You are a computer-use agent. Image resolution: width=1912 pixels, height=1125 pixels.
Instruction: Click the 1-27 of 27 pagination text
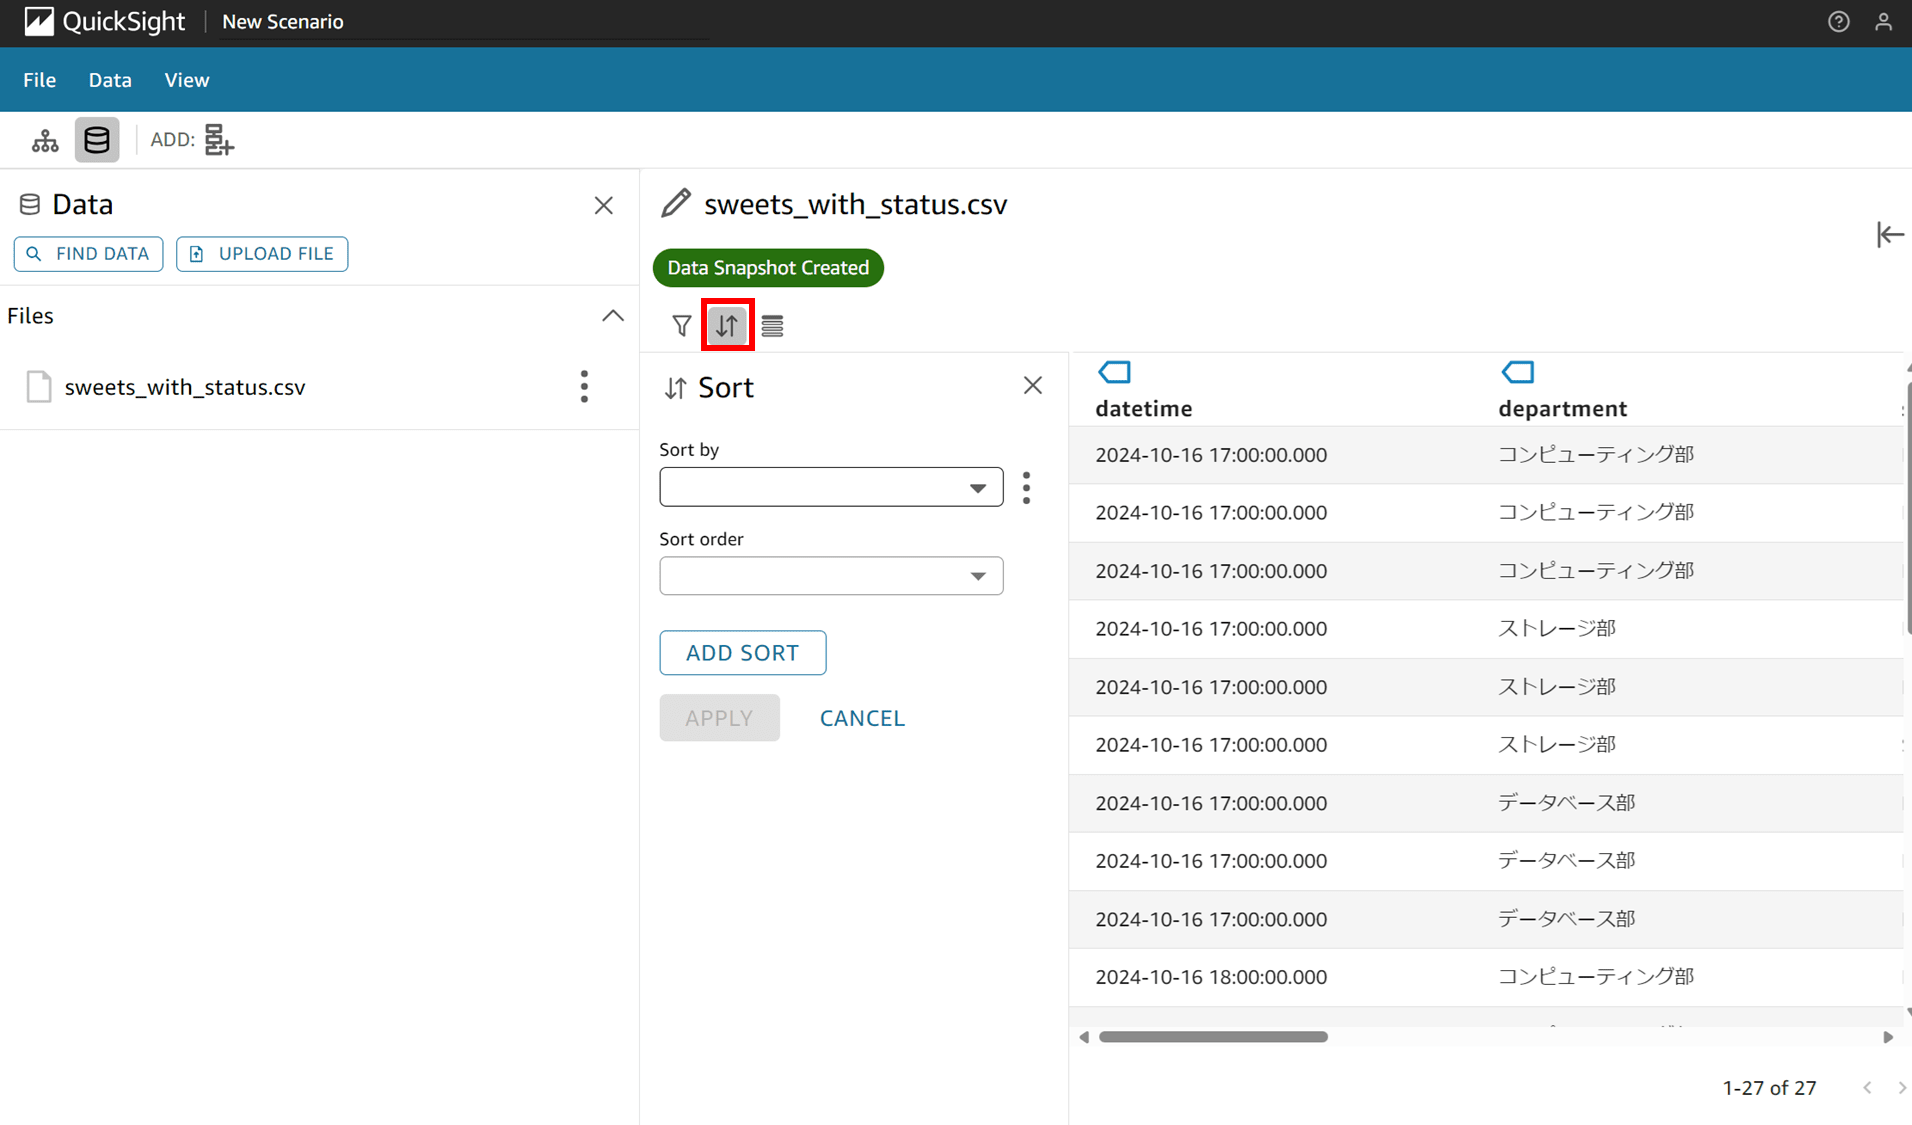[1769, 1088]
